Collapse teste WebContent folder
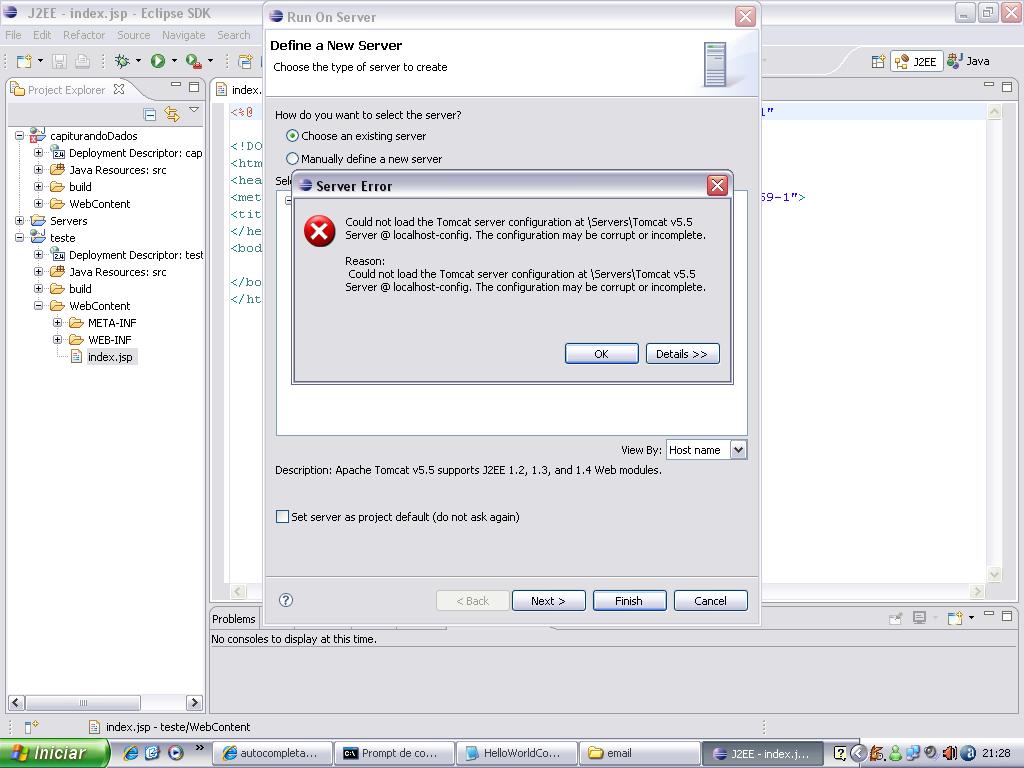 (x=39, y=306)
